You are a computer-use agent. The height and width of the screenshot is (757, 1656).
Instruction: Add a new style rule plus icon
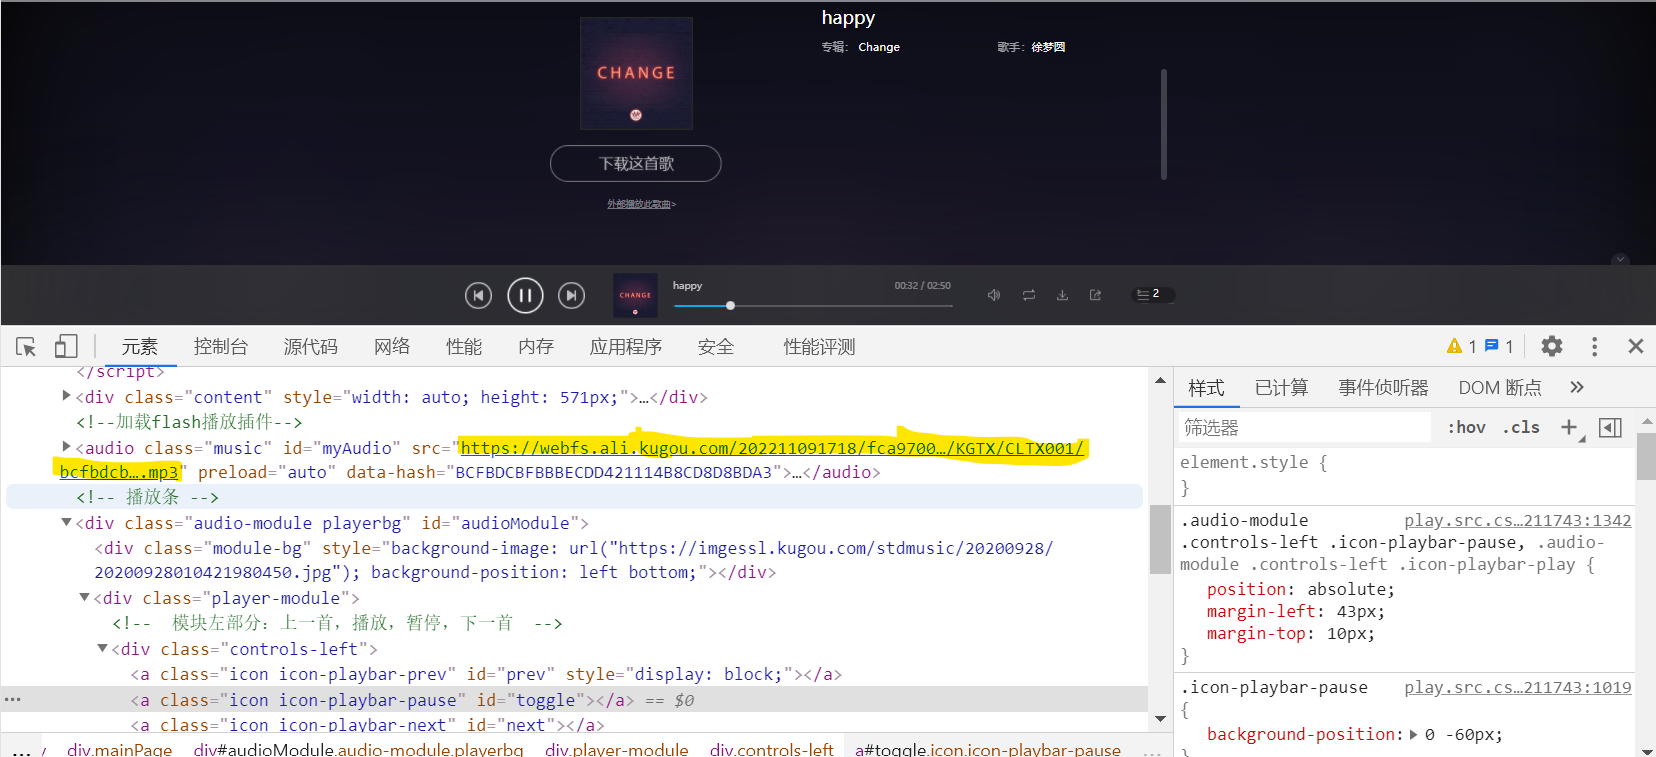pyautogui.click(x=1569, y=428)
